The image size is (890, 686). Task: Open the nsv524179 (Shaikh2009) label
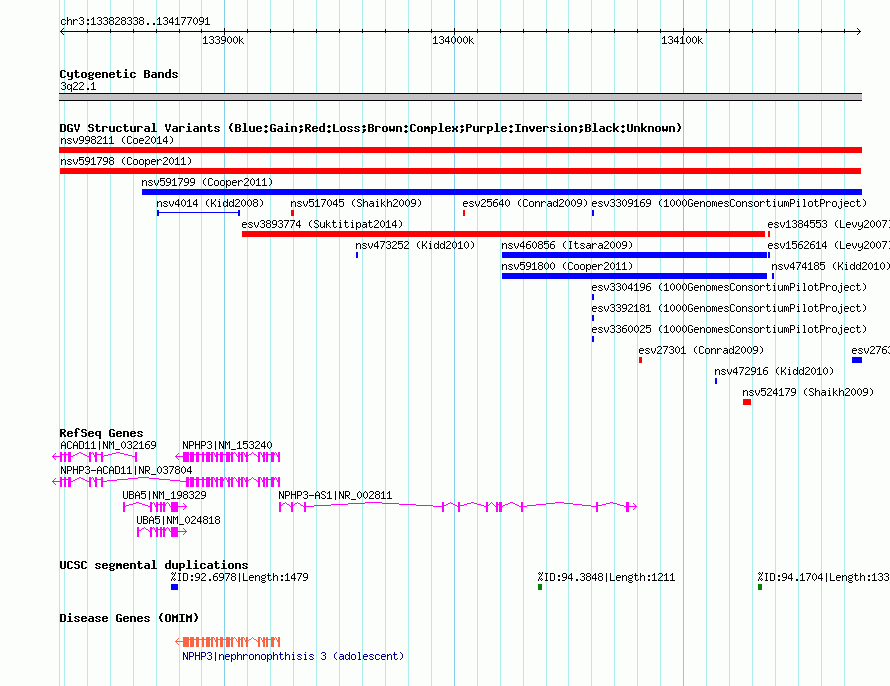pyautogui.click(x=808, y=392)
